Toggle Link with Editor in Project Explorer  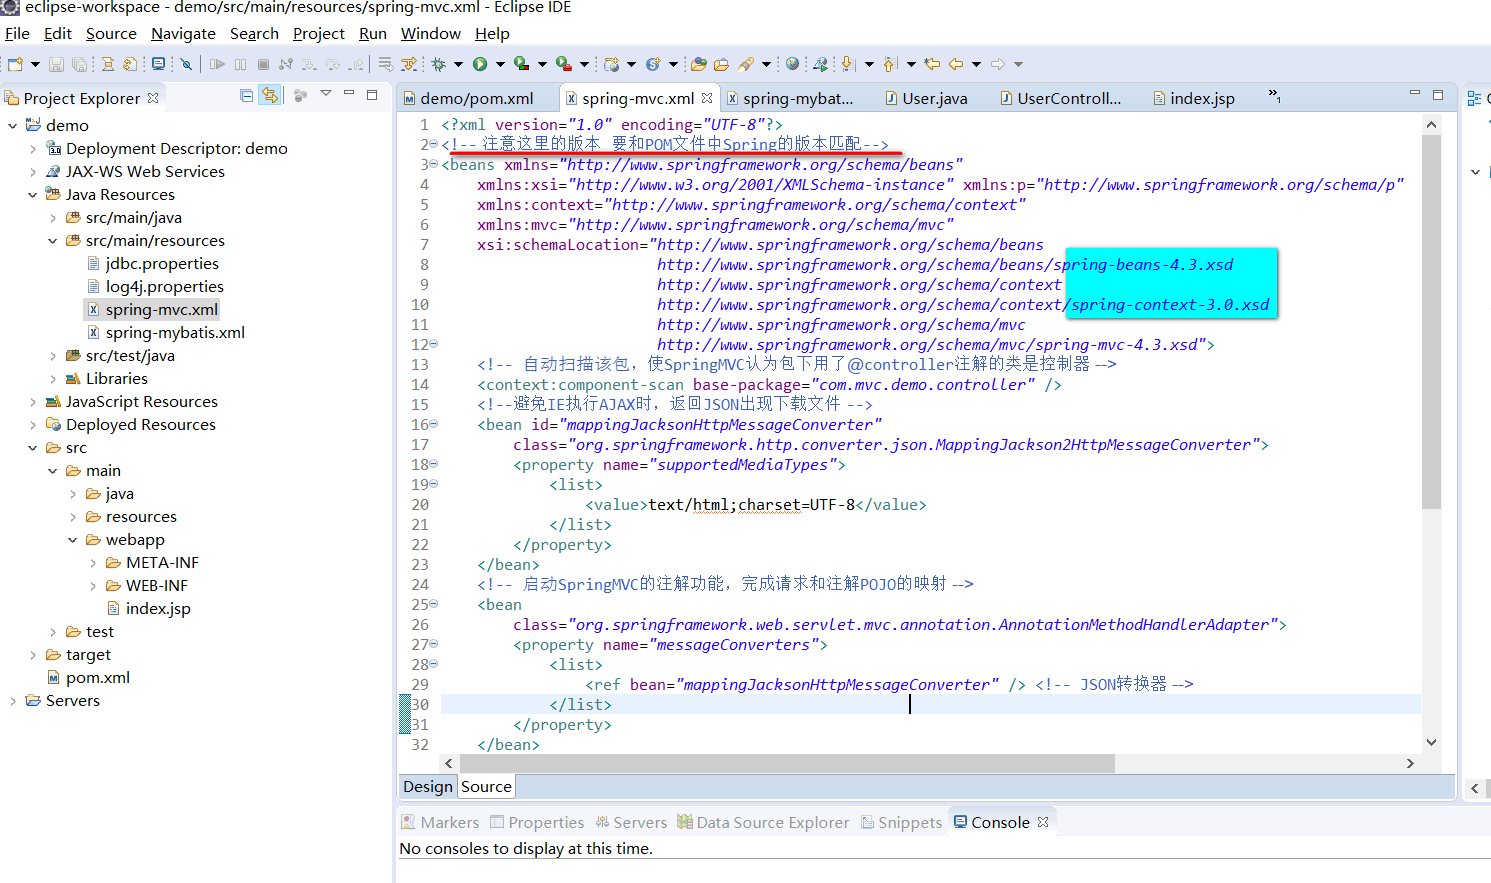[x=270, y=96]
